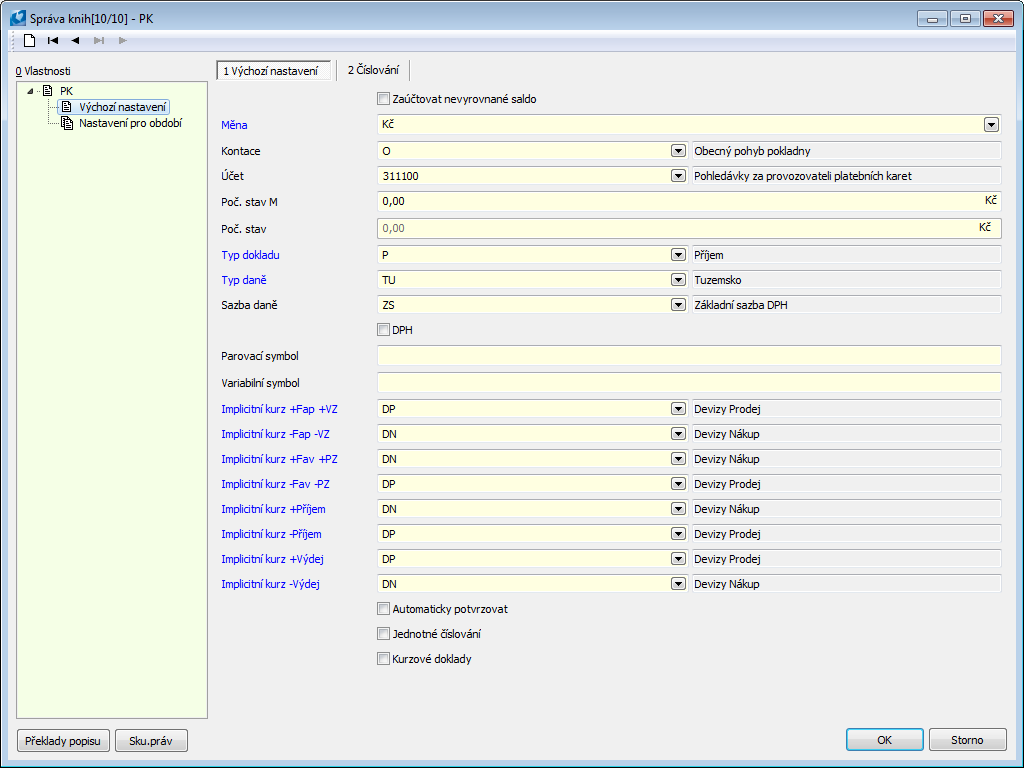Toggle the DPH checkbox
1024x768 pixels.
[383, 330]
